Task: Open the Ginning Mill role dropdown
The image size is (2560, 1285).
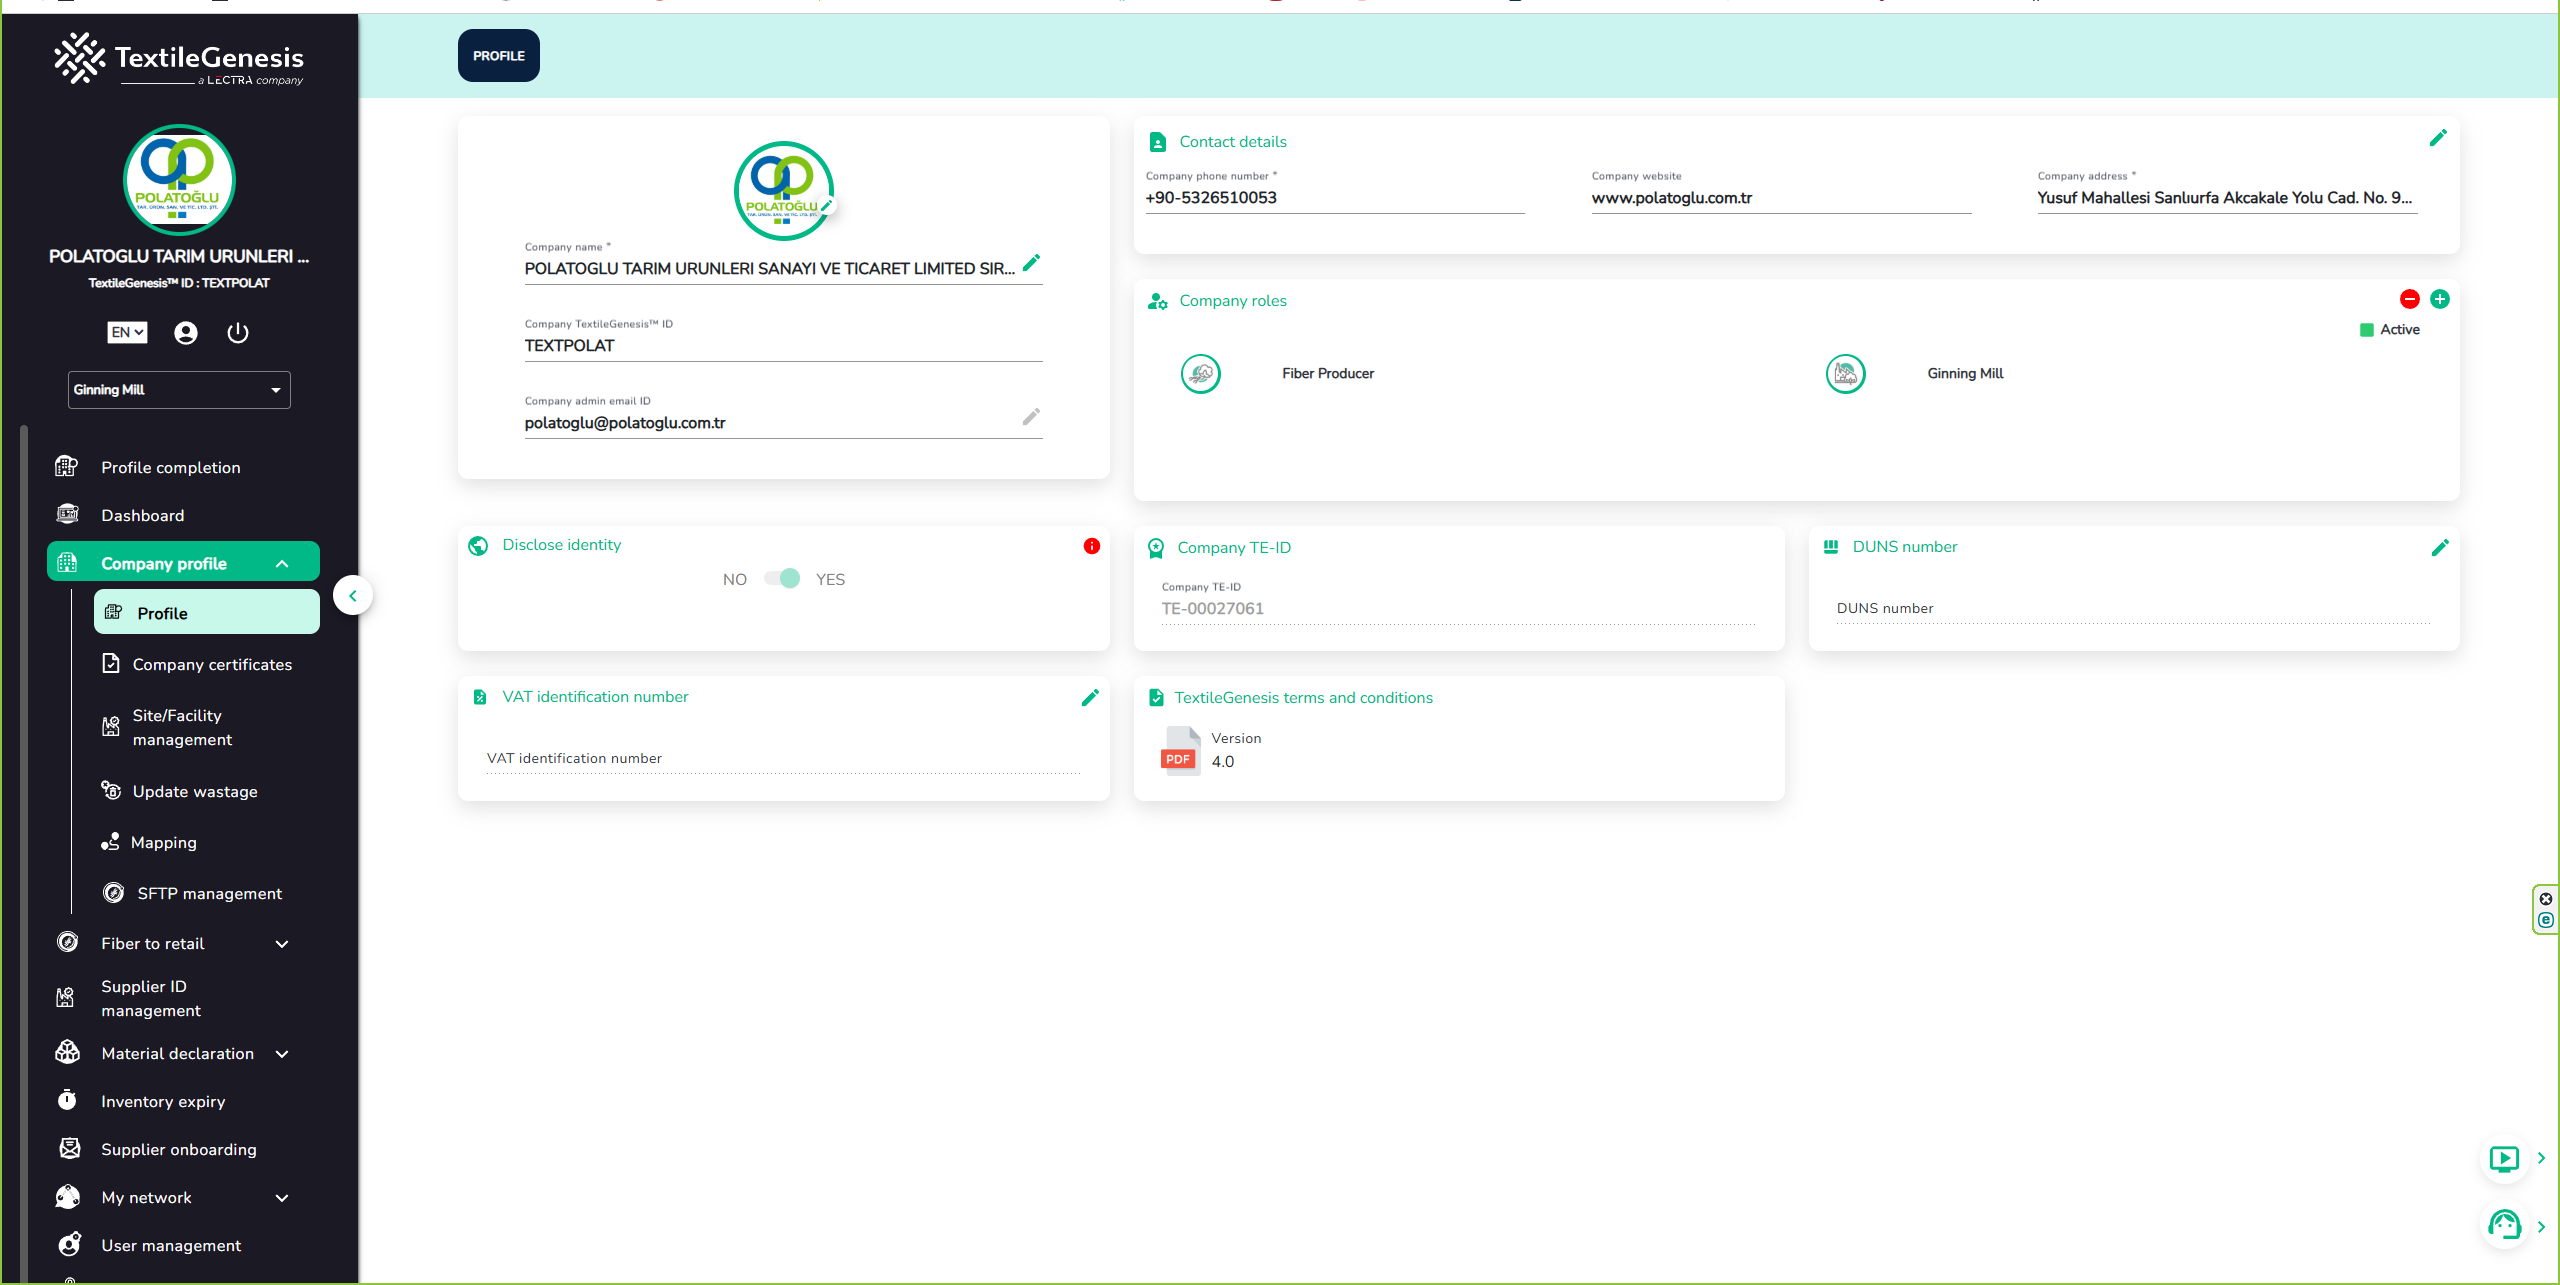Action: pos(179,390)
